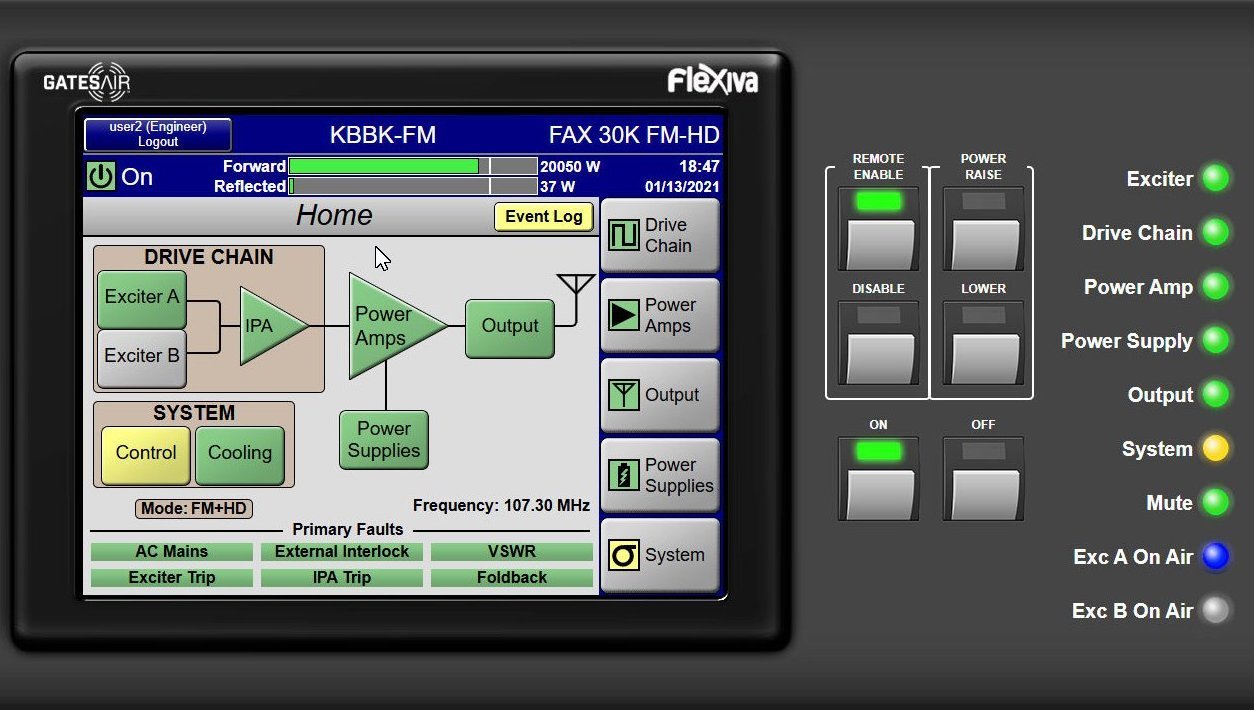Click the Power Amp status LED
Image resolution: width=1254 pixels, height=710 pixels.
1215,287
